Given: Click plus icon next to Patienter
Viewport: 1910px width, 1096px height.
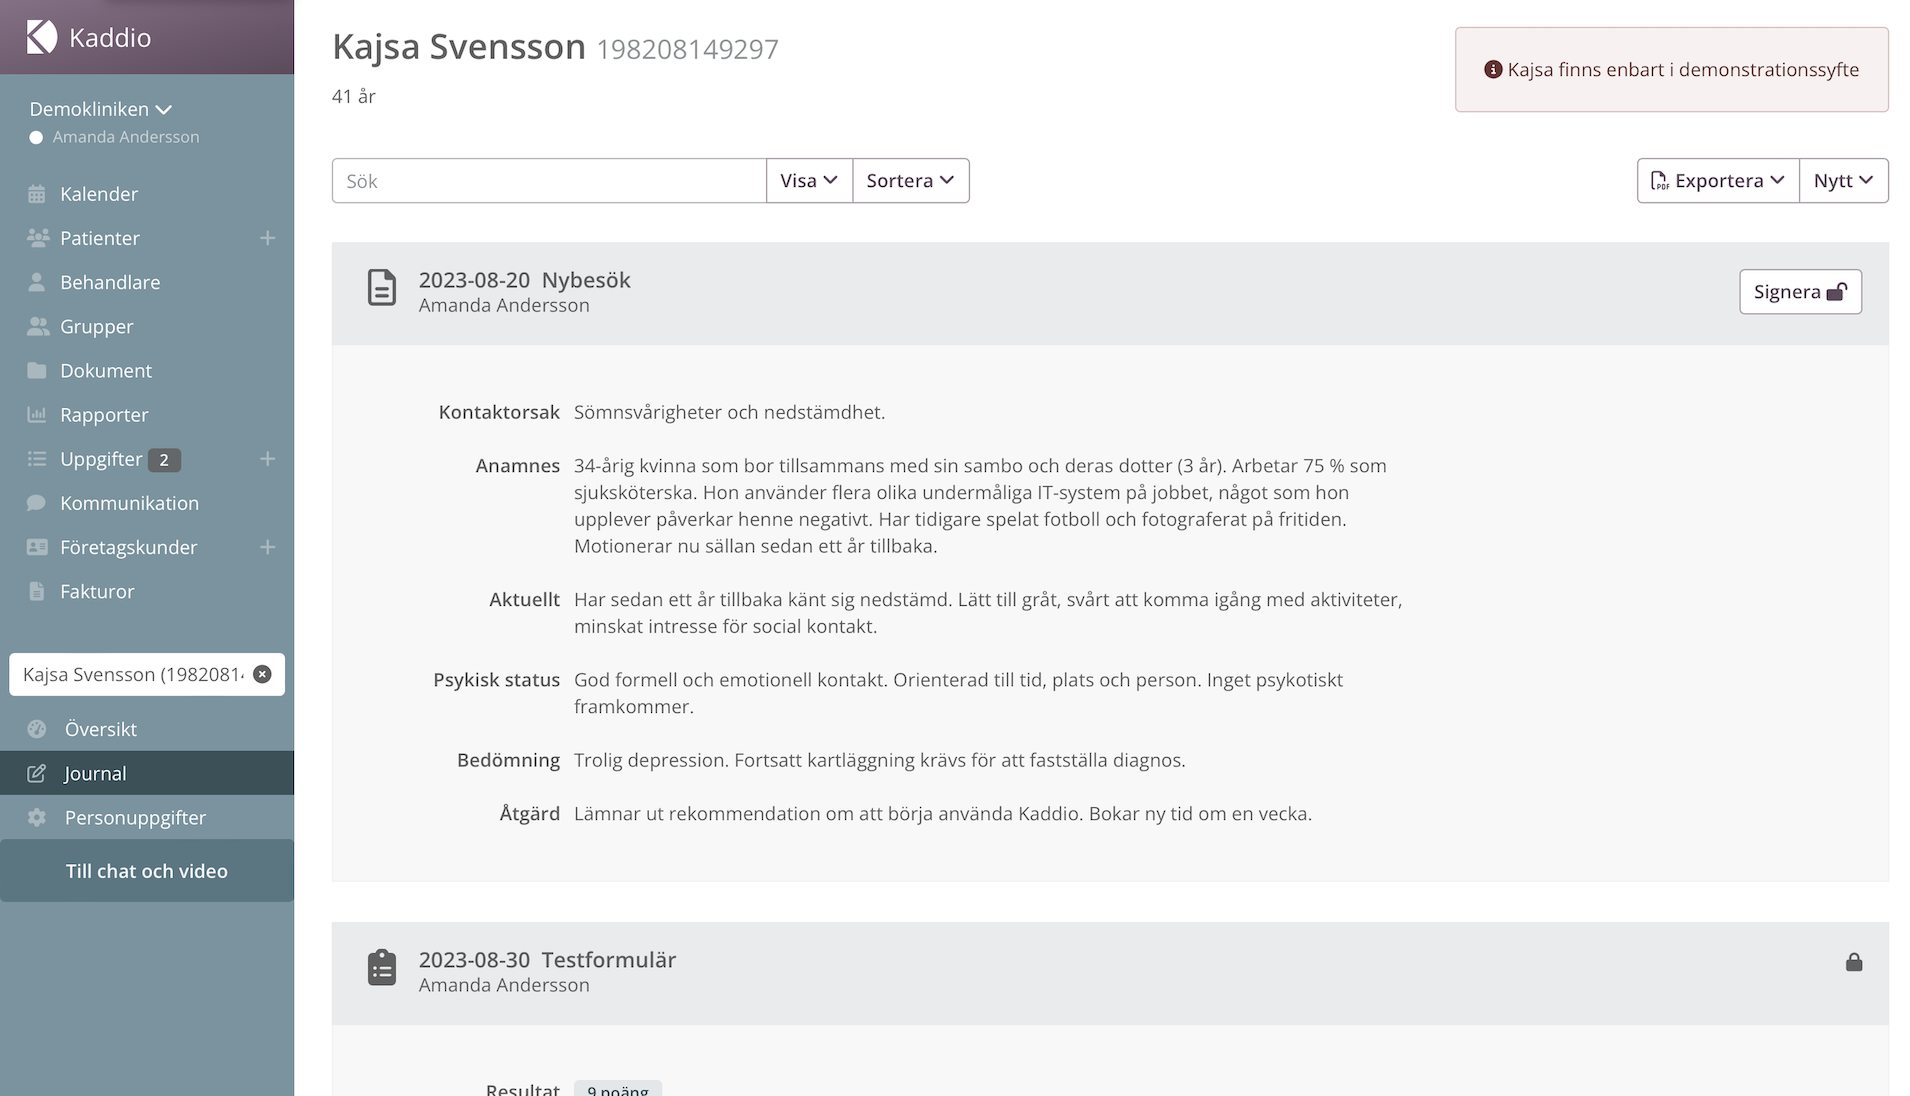Looking at the screenshot, I should (267, 238).
